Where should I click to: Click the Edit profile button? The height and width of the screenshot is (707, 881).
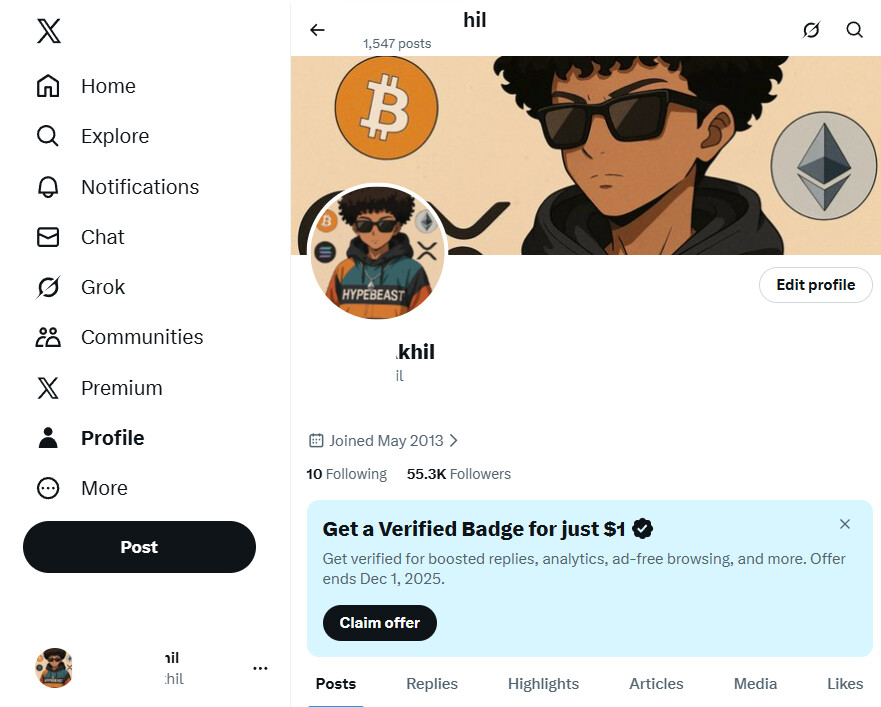pyautogui.click(x=815, y=285)
